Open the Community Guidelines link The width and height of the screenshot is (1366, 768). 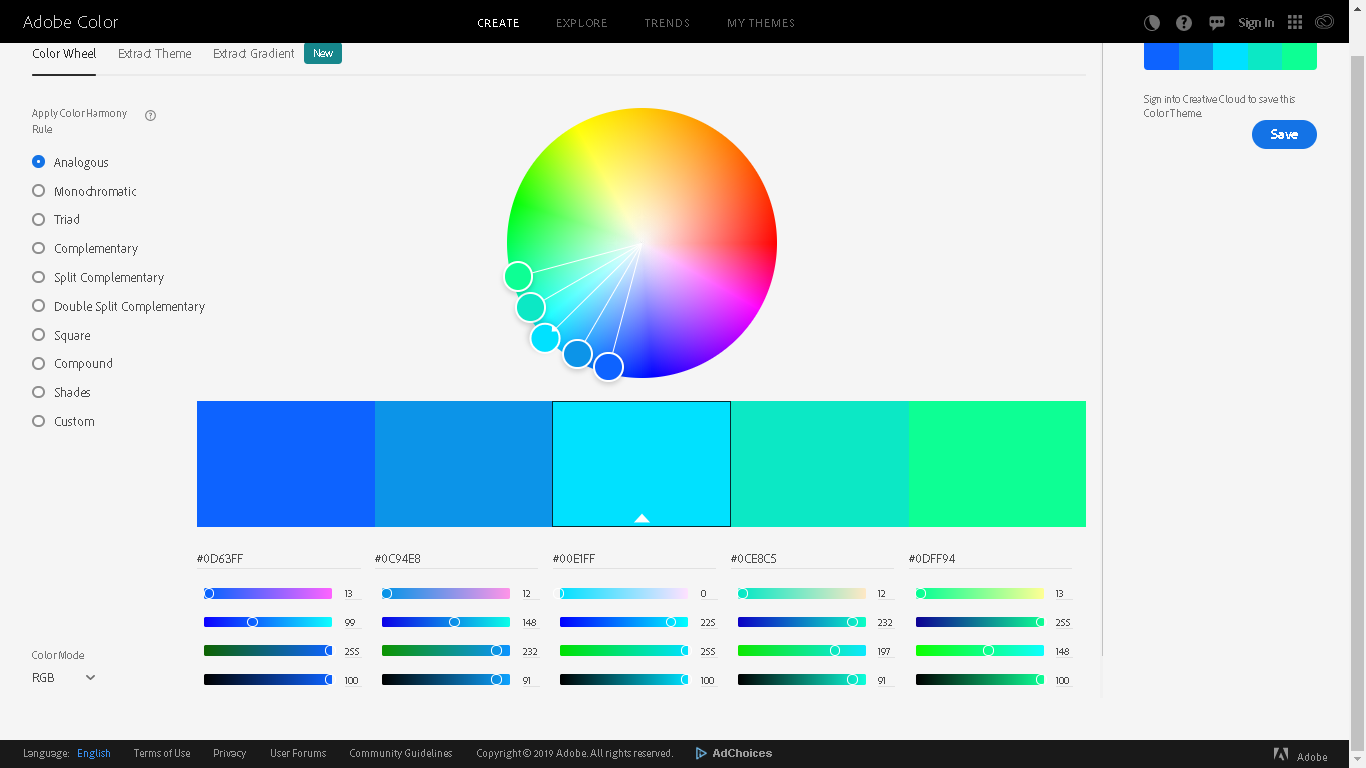tap(401, 753)
